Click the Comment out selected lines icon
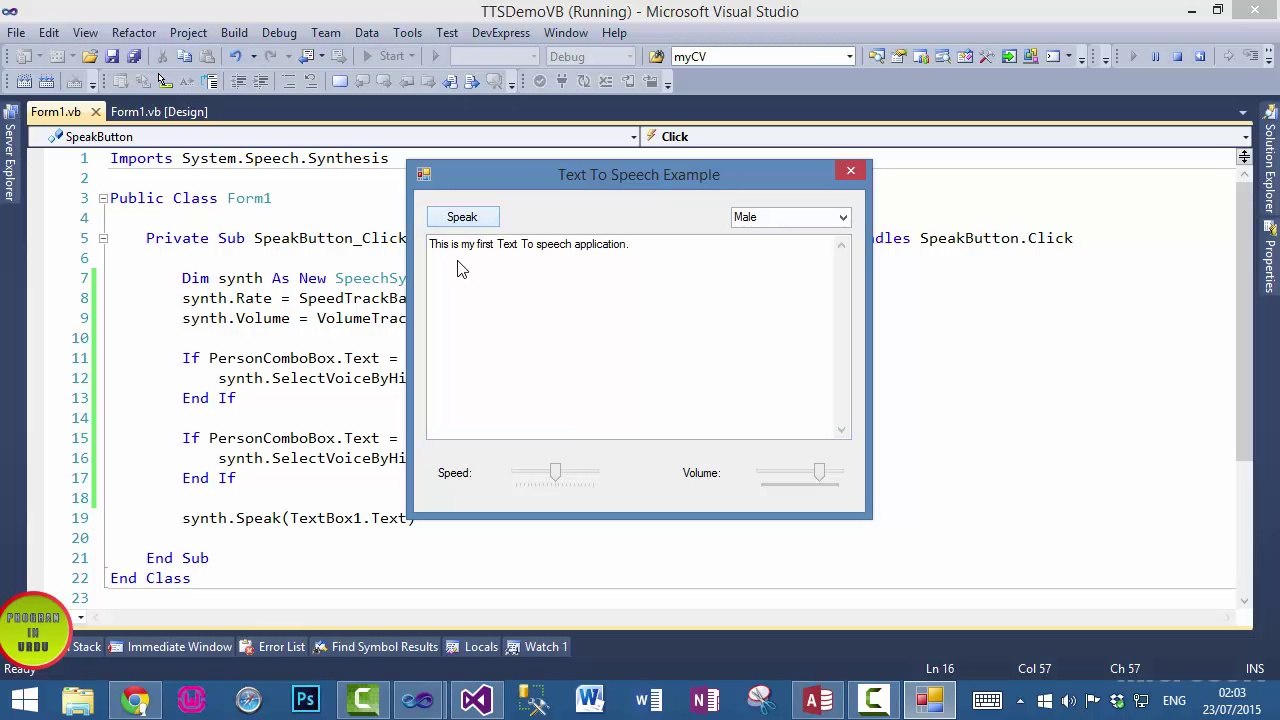 pyautogui.click(x=288, y=81)
